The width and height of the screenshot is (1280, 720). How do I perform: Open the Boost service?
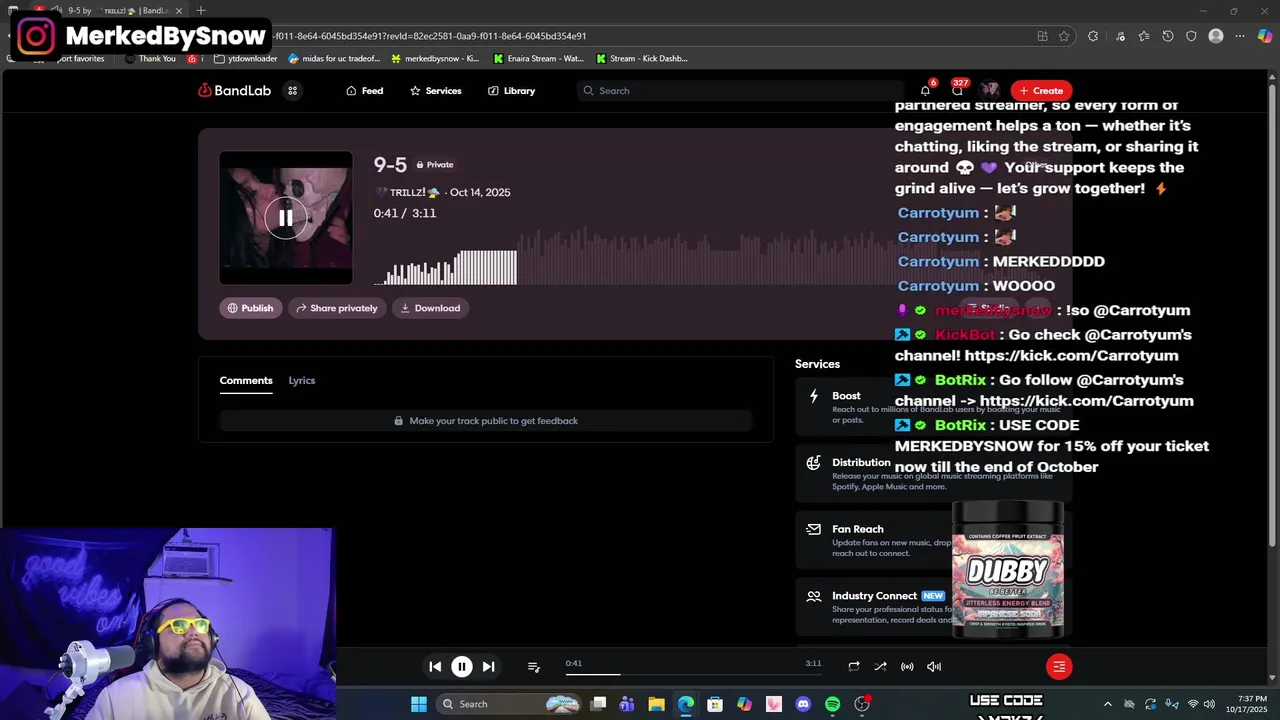(x=933, y=406)
